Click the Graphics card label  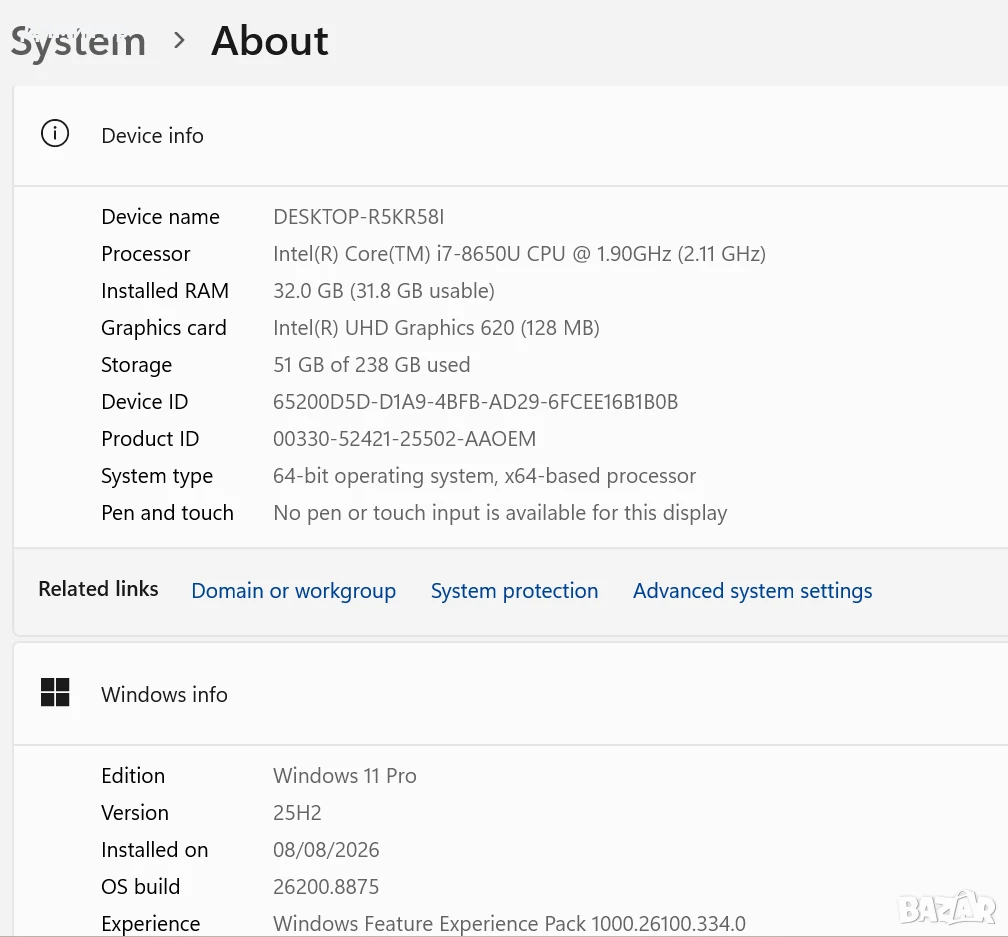coord(164,328)
